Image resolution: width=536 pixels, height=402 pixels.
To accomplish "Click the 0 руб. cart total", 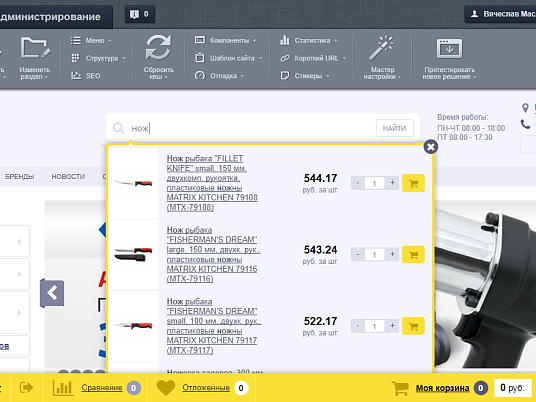I will 512,388.
